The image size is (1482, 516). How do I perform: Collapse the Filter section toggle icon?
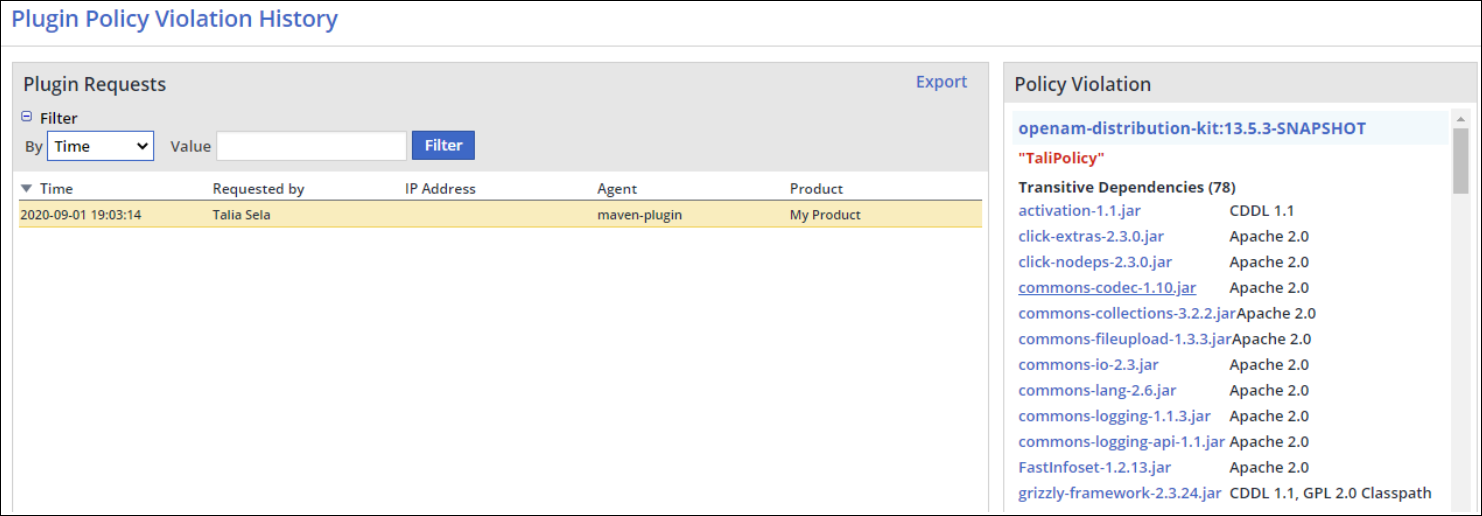pos(27,117)
